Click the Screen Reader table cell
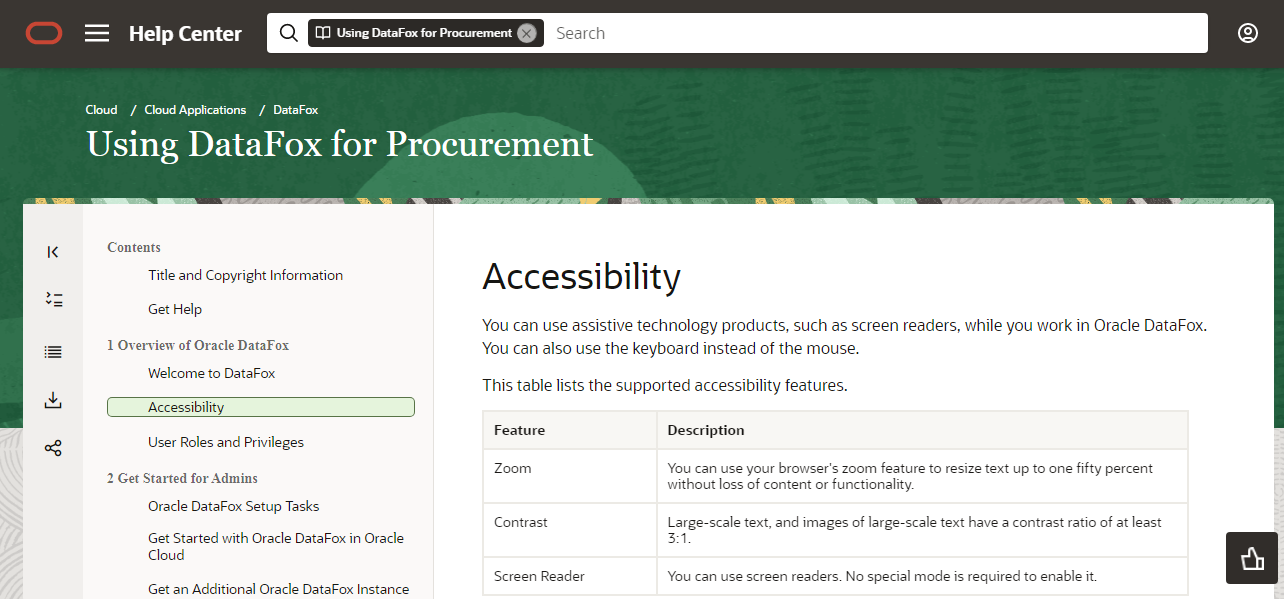 pos(570,576)
